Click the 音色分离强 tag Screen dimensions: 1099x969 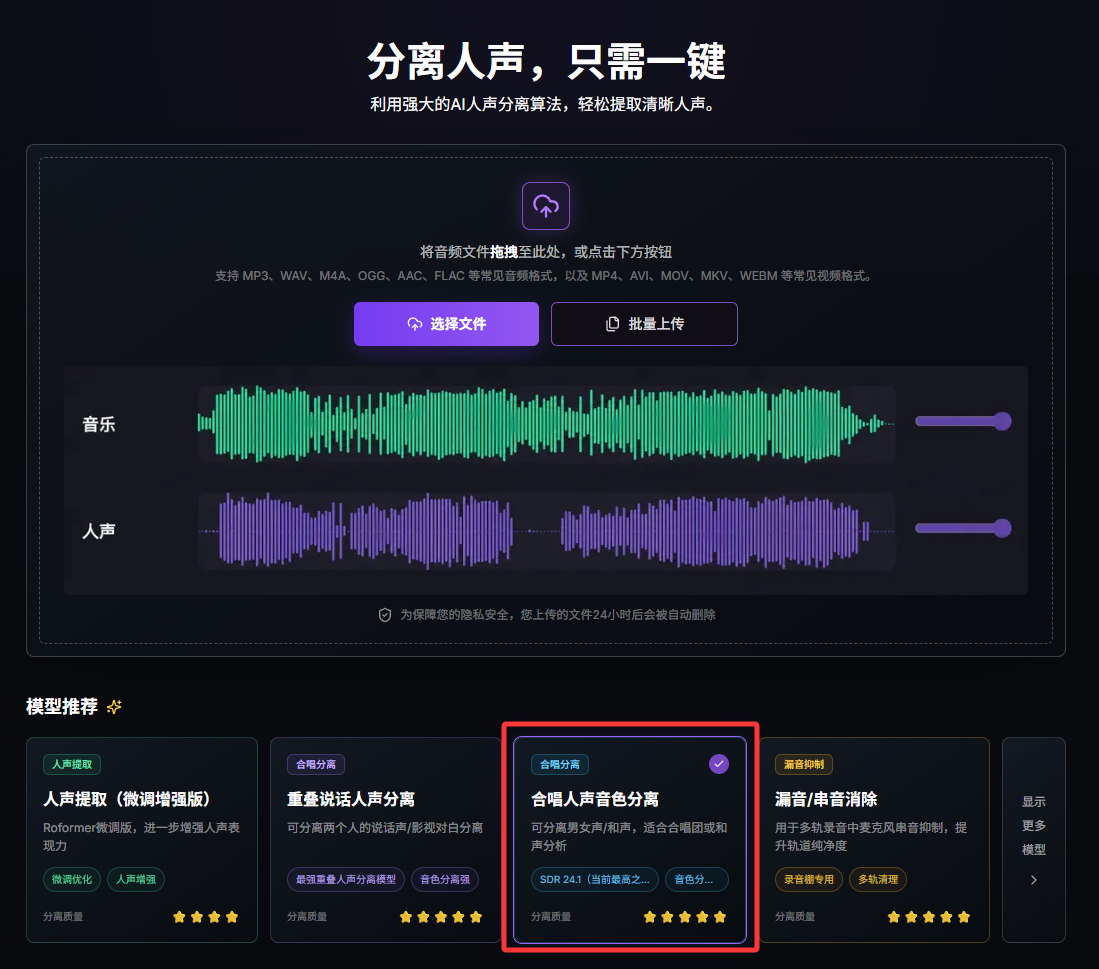click(445, 879)
